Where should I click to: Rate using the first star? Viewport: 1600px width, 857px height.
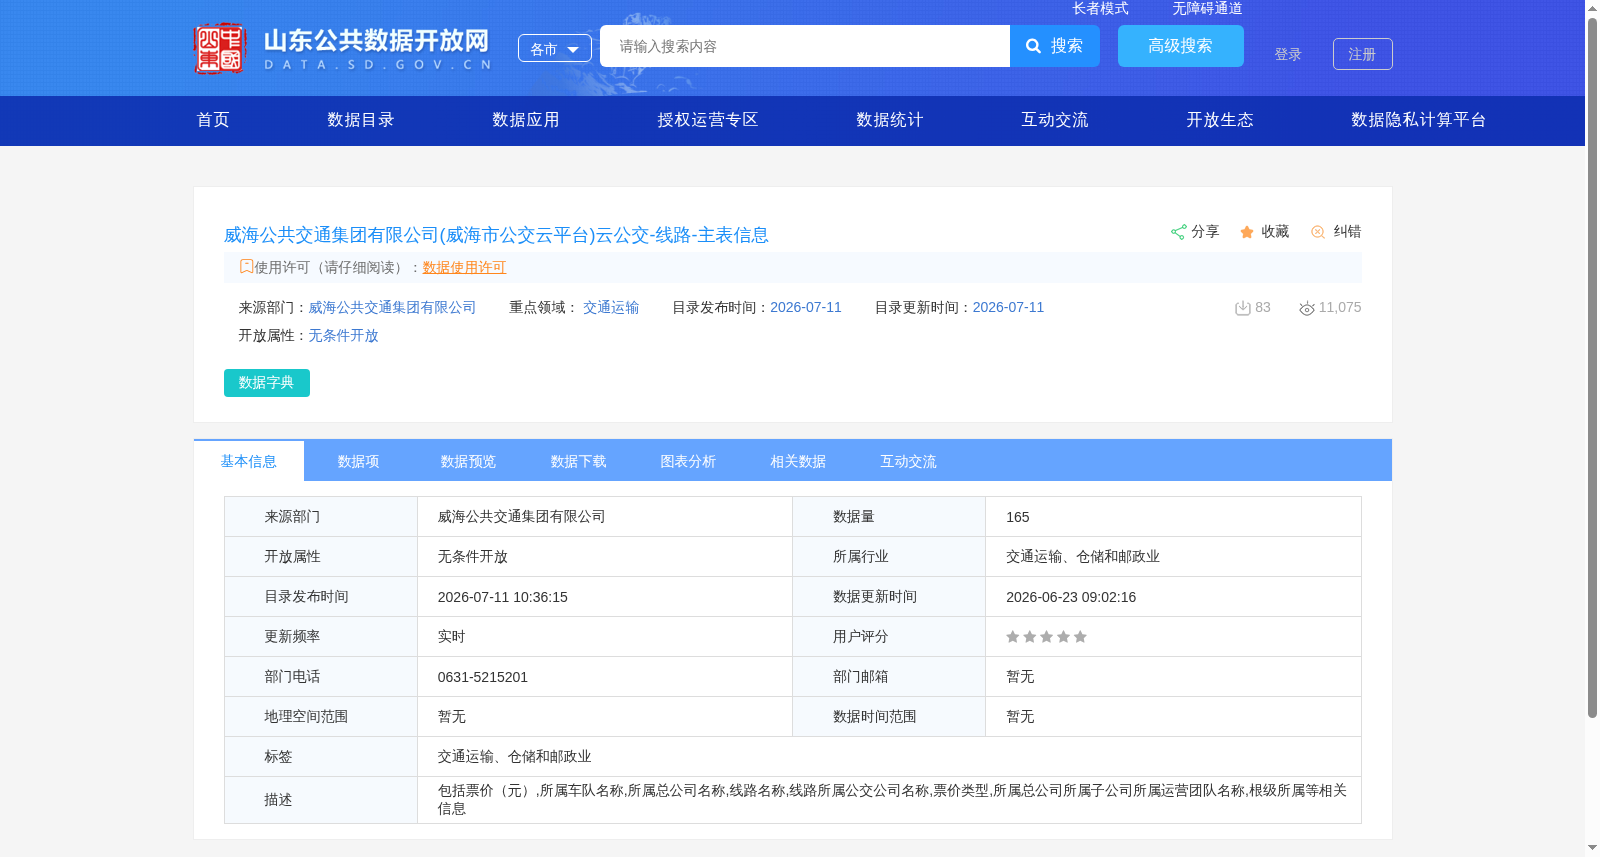click(1013, 637)
